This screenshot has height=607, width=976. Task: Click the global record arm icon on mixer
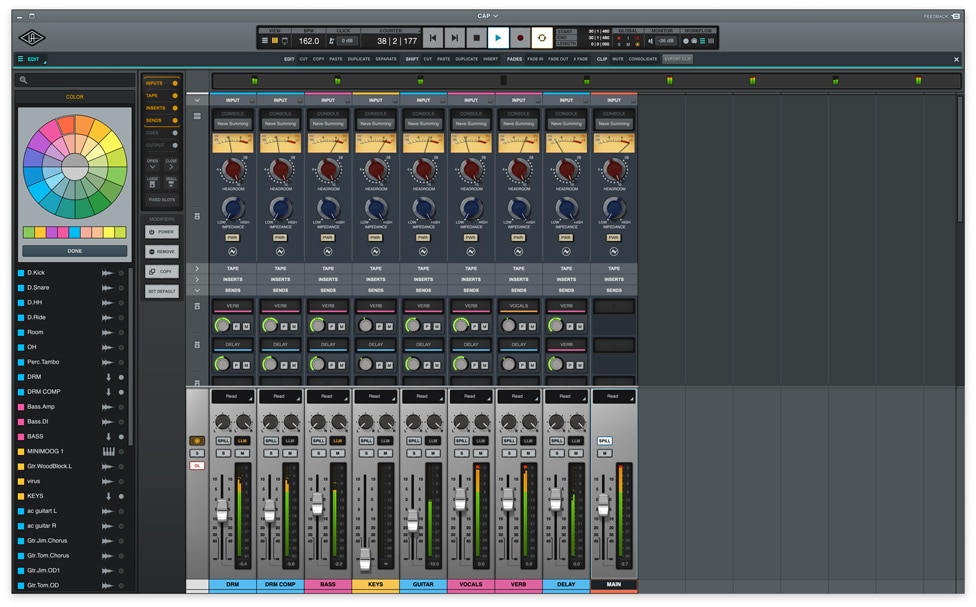197,441
